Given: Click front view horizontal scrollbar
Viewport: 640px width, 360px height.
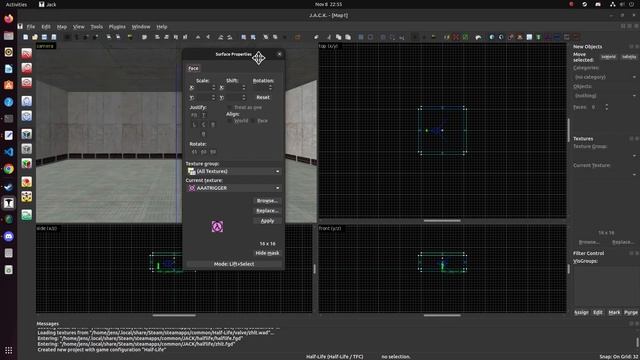Looking at the screenshot, I should (442, 315).
